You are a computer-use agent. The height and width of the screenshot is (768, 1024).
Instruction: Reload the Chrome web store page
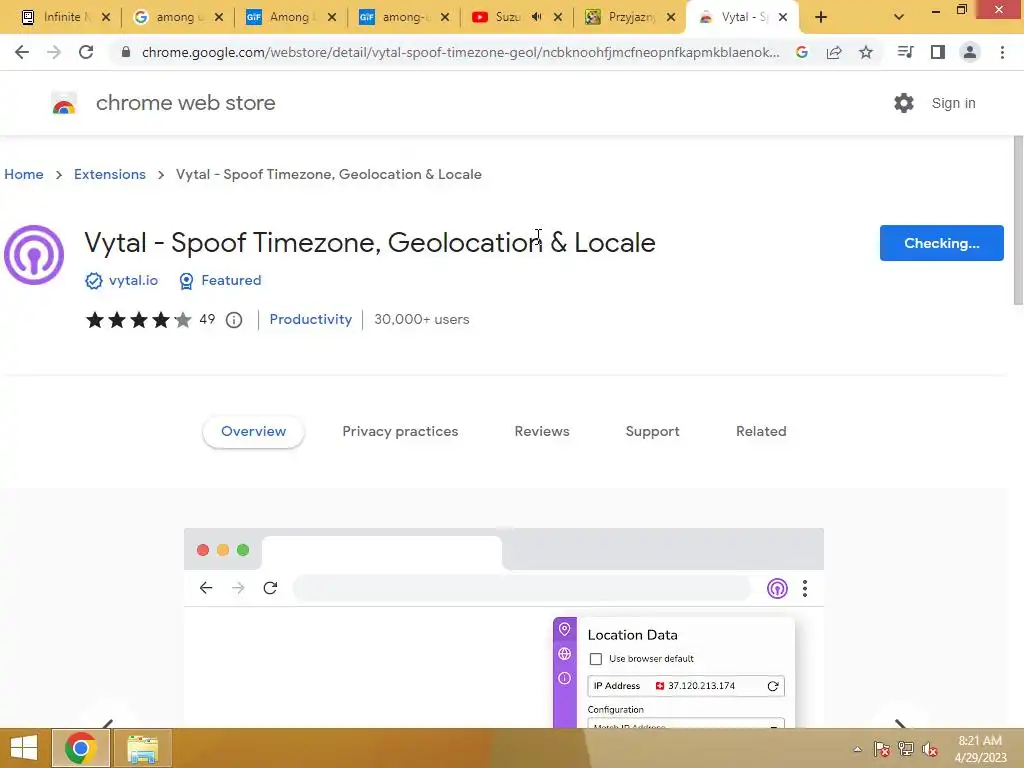click(86, 52)
